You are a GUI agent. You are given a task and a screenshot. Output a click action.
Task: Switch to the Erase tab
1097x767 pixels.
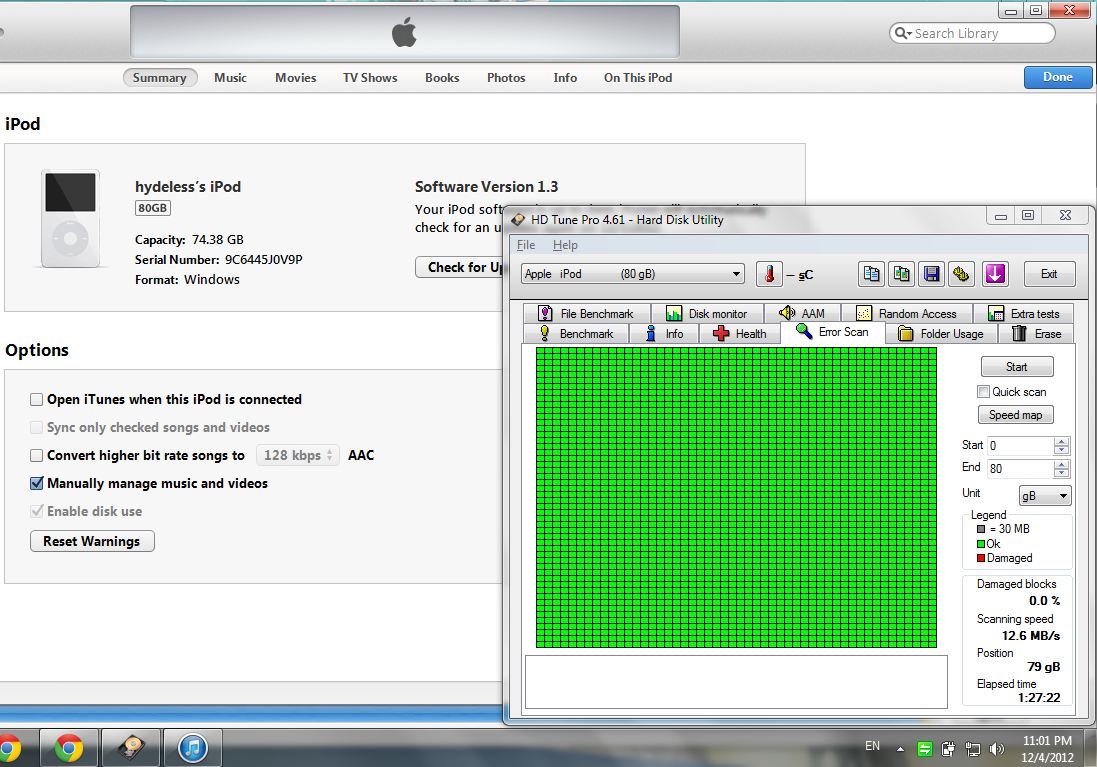pos(1036,334)
